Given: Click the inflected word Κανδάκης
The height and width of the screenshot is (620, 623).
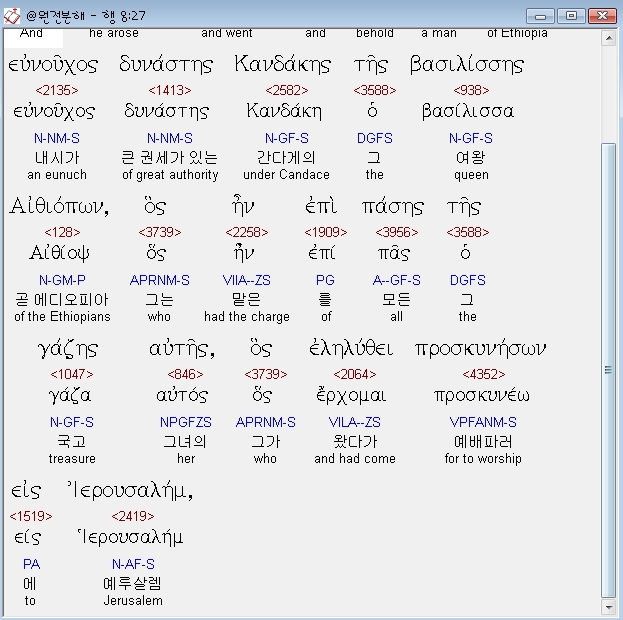Looking at the screenshot, I should (x=282, y=64).
